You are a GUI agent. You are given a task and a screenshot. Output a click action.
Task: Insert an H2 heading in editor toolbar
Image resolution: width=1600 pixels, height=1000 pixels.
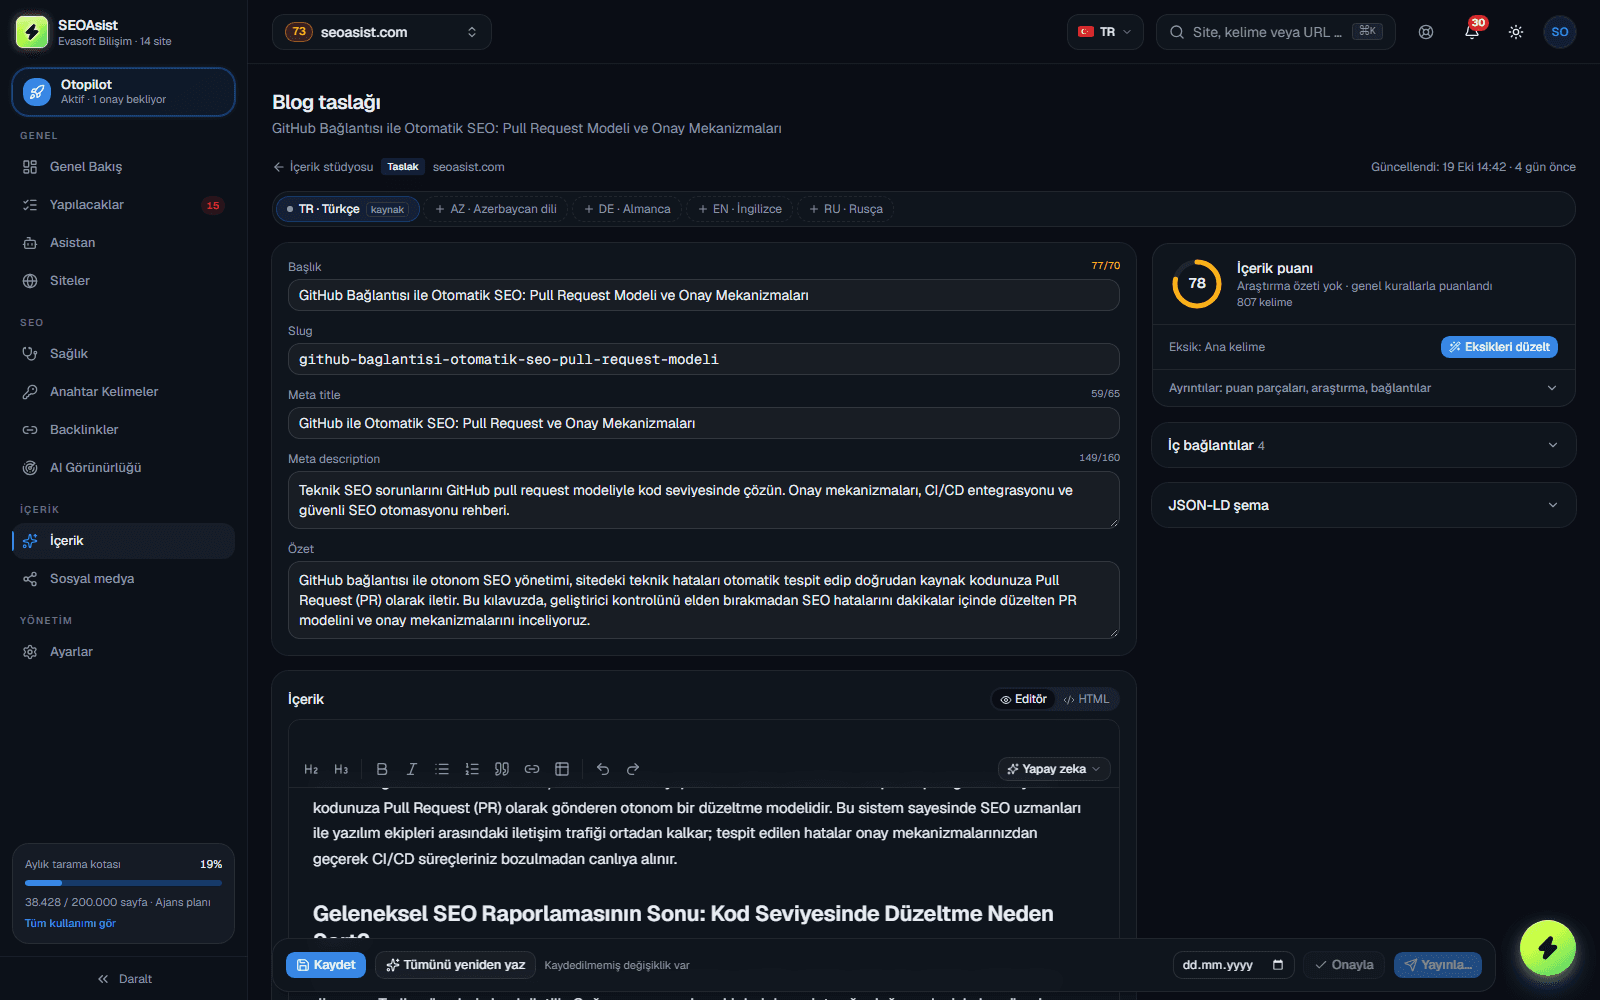[x=311, y=769]
